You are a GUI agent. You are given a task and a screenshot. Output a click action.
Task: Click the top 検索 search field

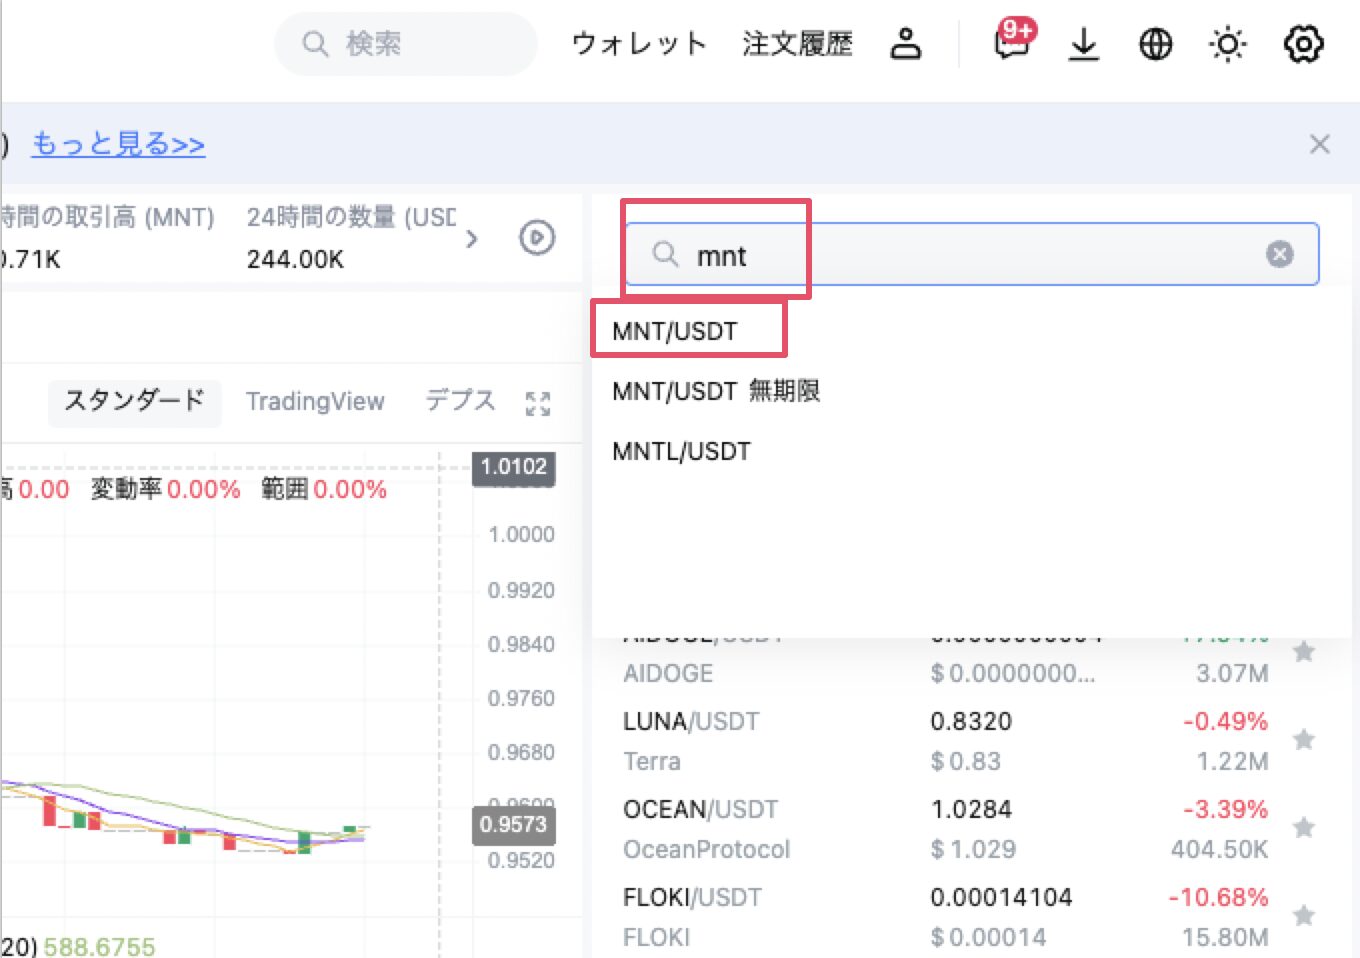tap(406, 44)
